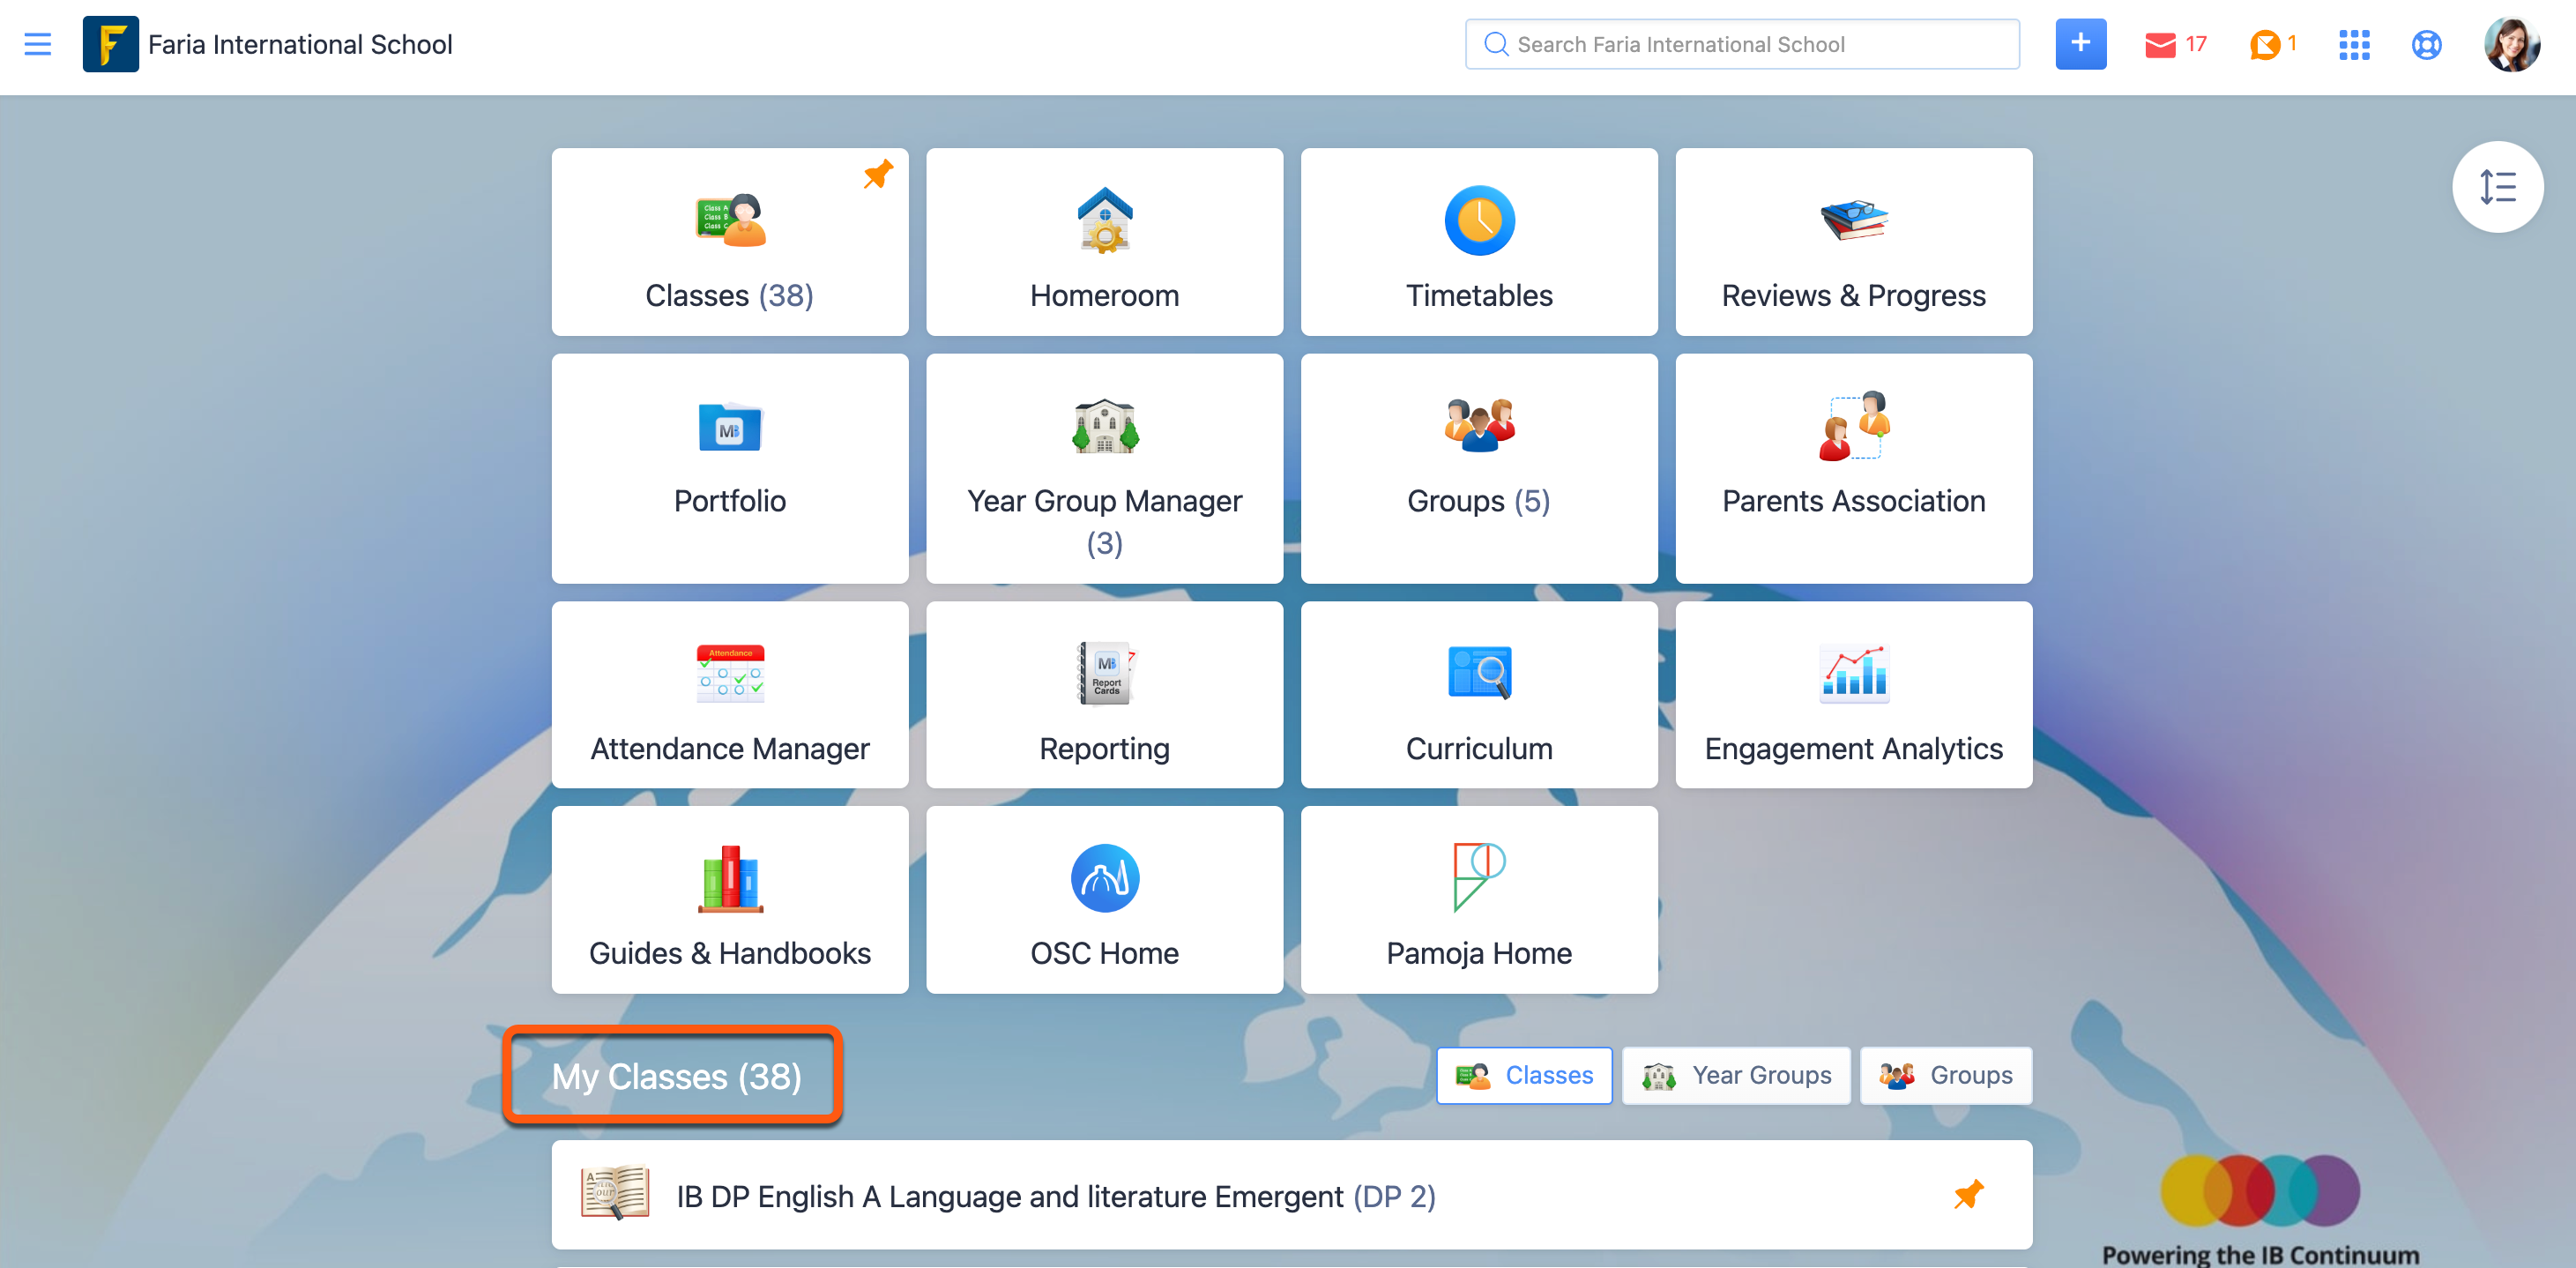Open the Attendance Manager tile
The width and height of the screenshot is (2576, 1268).
(x=730, y=694)
